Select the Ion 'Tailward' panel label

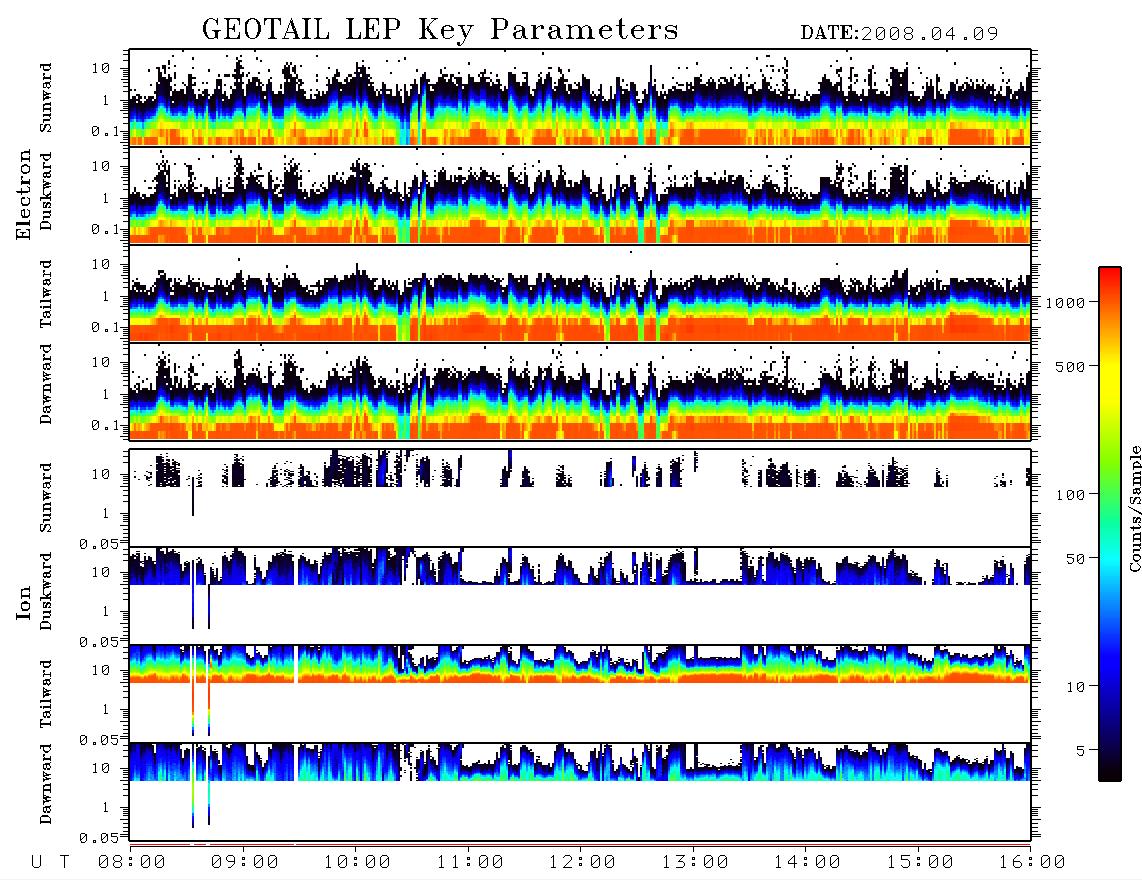coord(45,694)
